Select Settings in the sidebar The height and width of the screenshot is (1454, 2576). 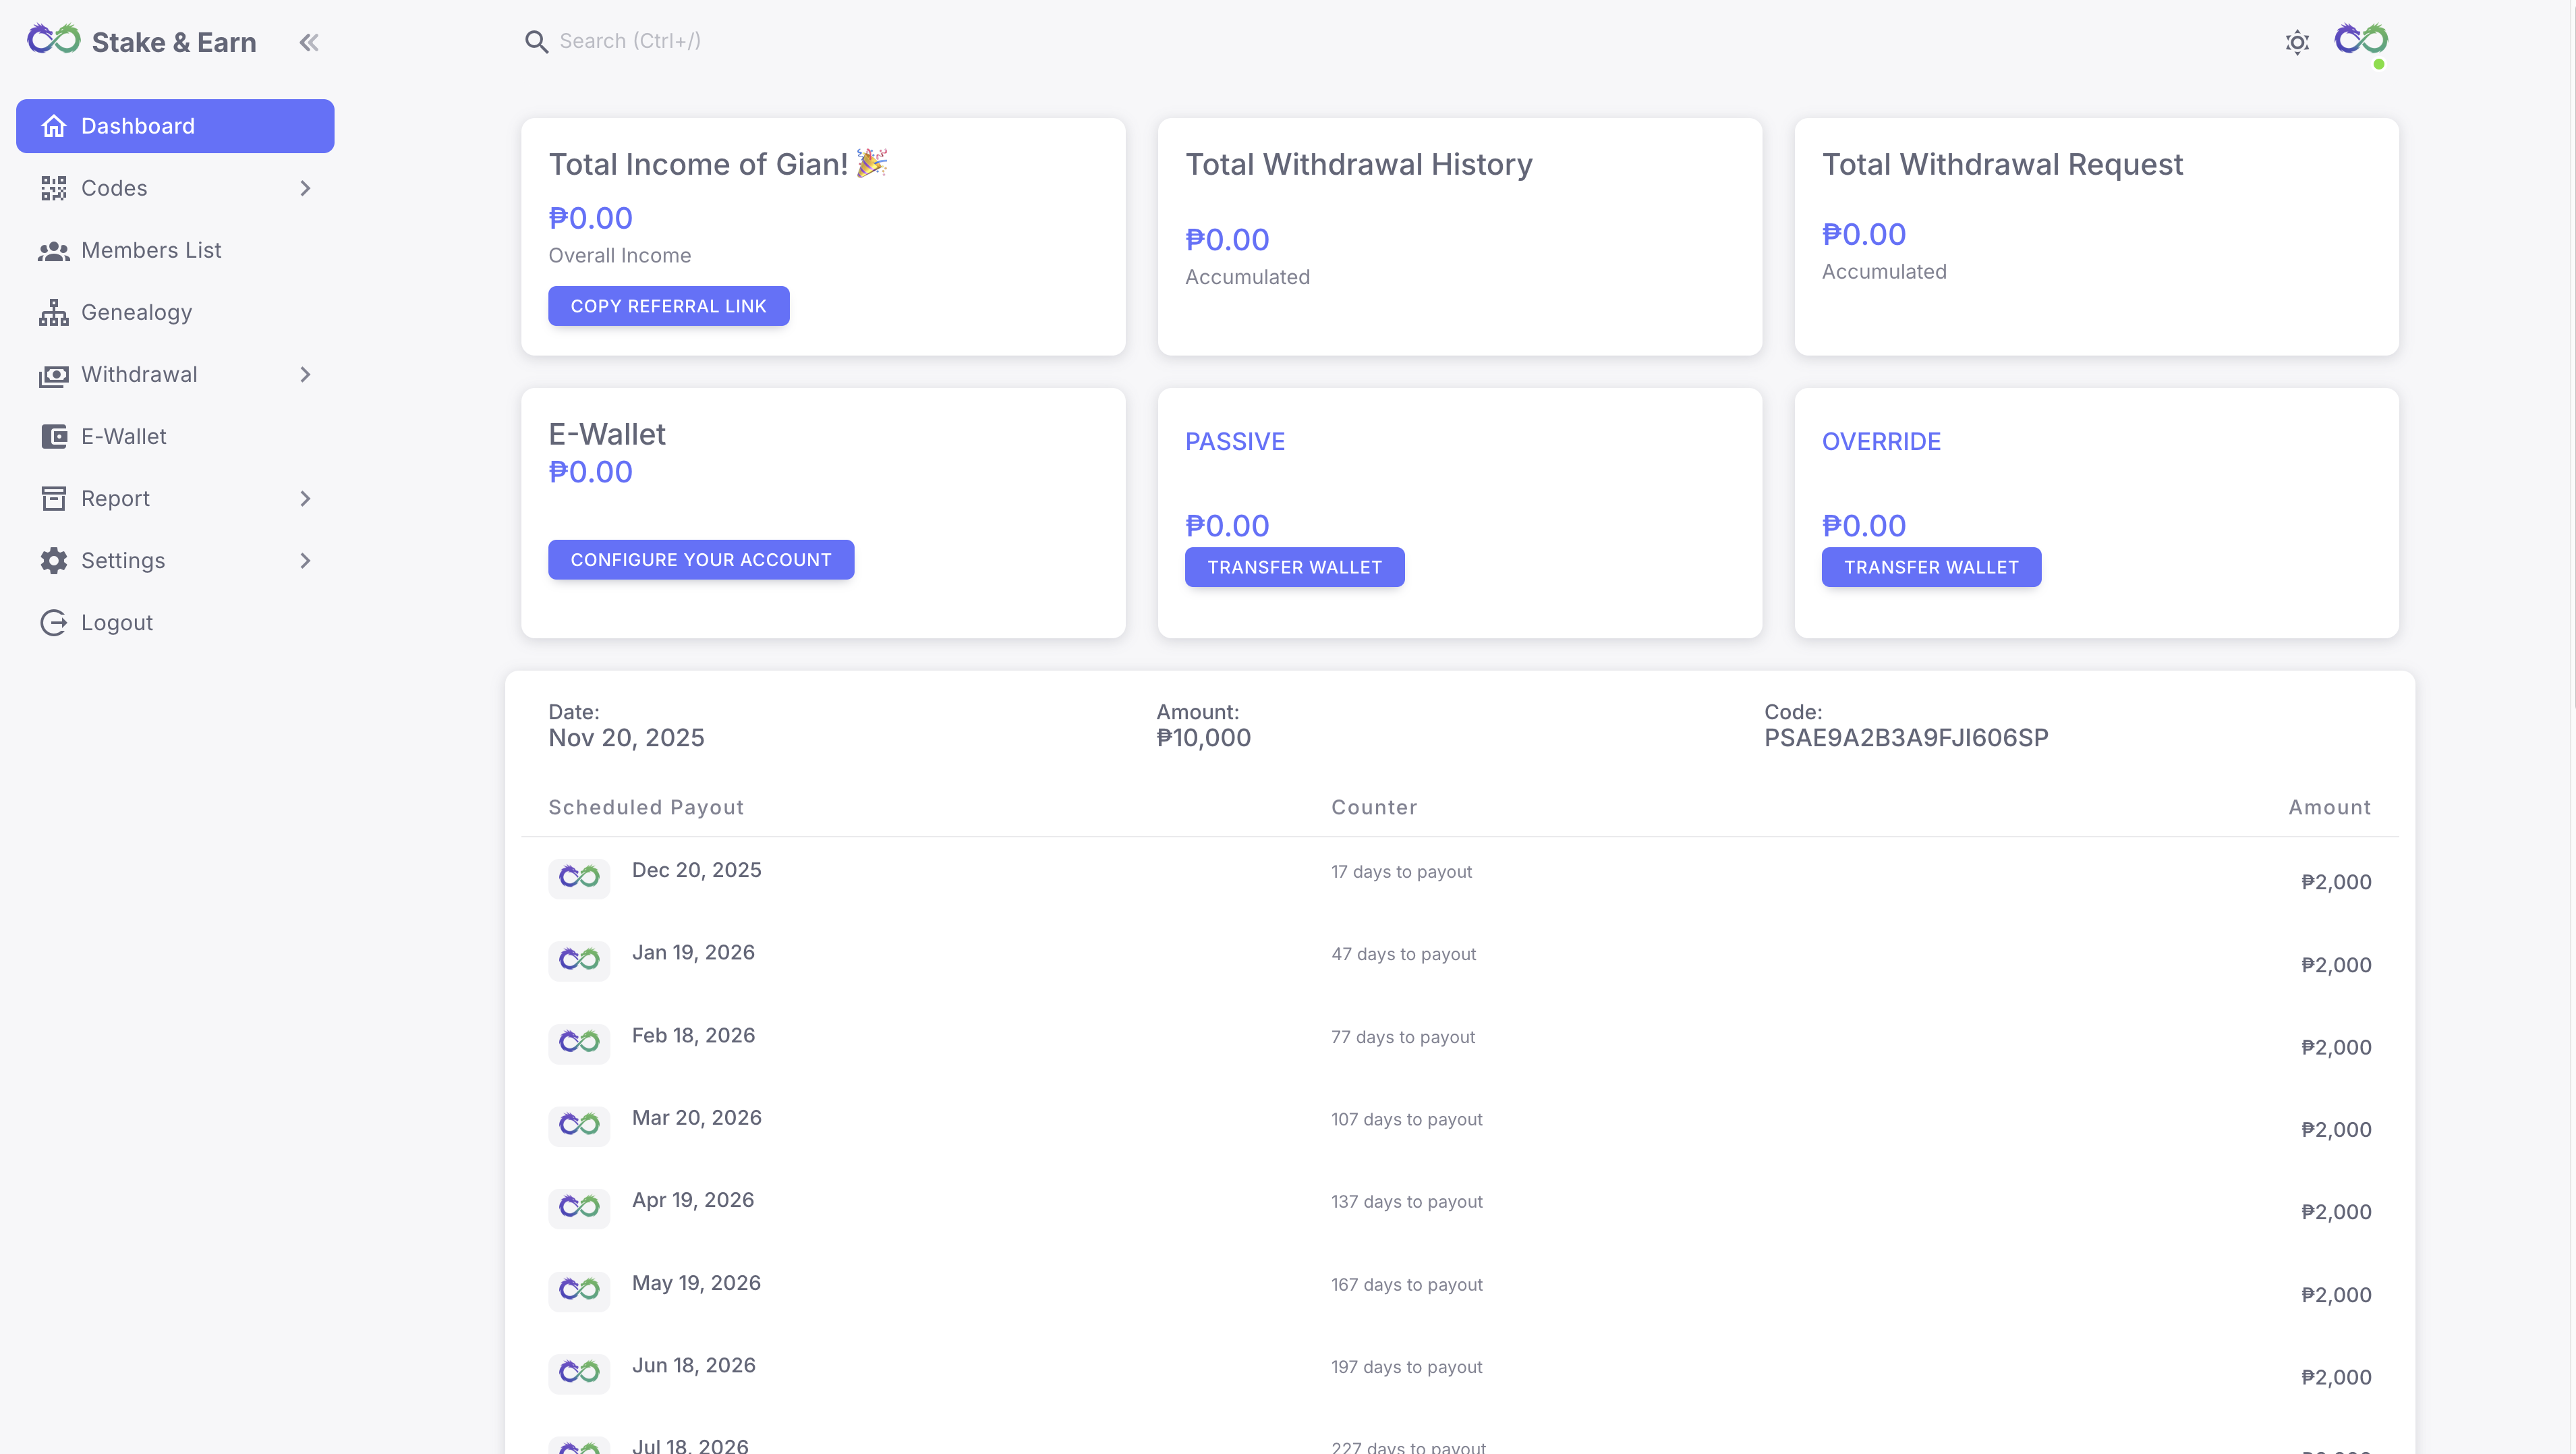tap(123, 561)
